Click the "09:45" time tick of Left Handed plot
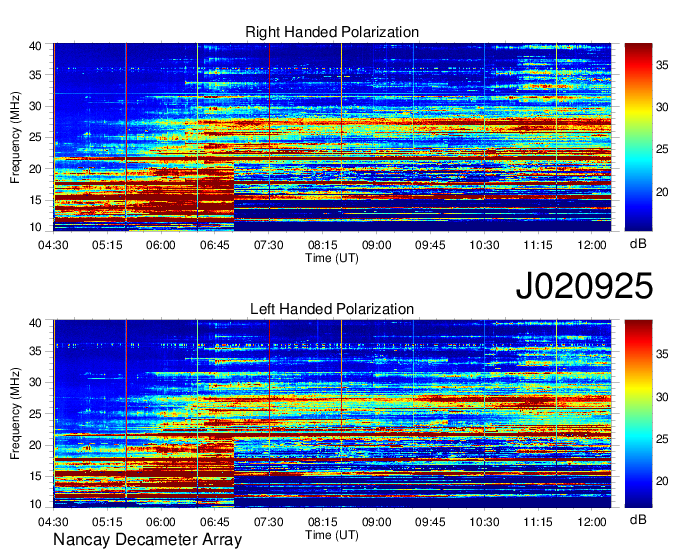This screenshot has width=680, height=552. [x=430, y=522]
